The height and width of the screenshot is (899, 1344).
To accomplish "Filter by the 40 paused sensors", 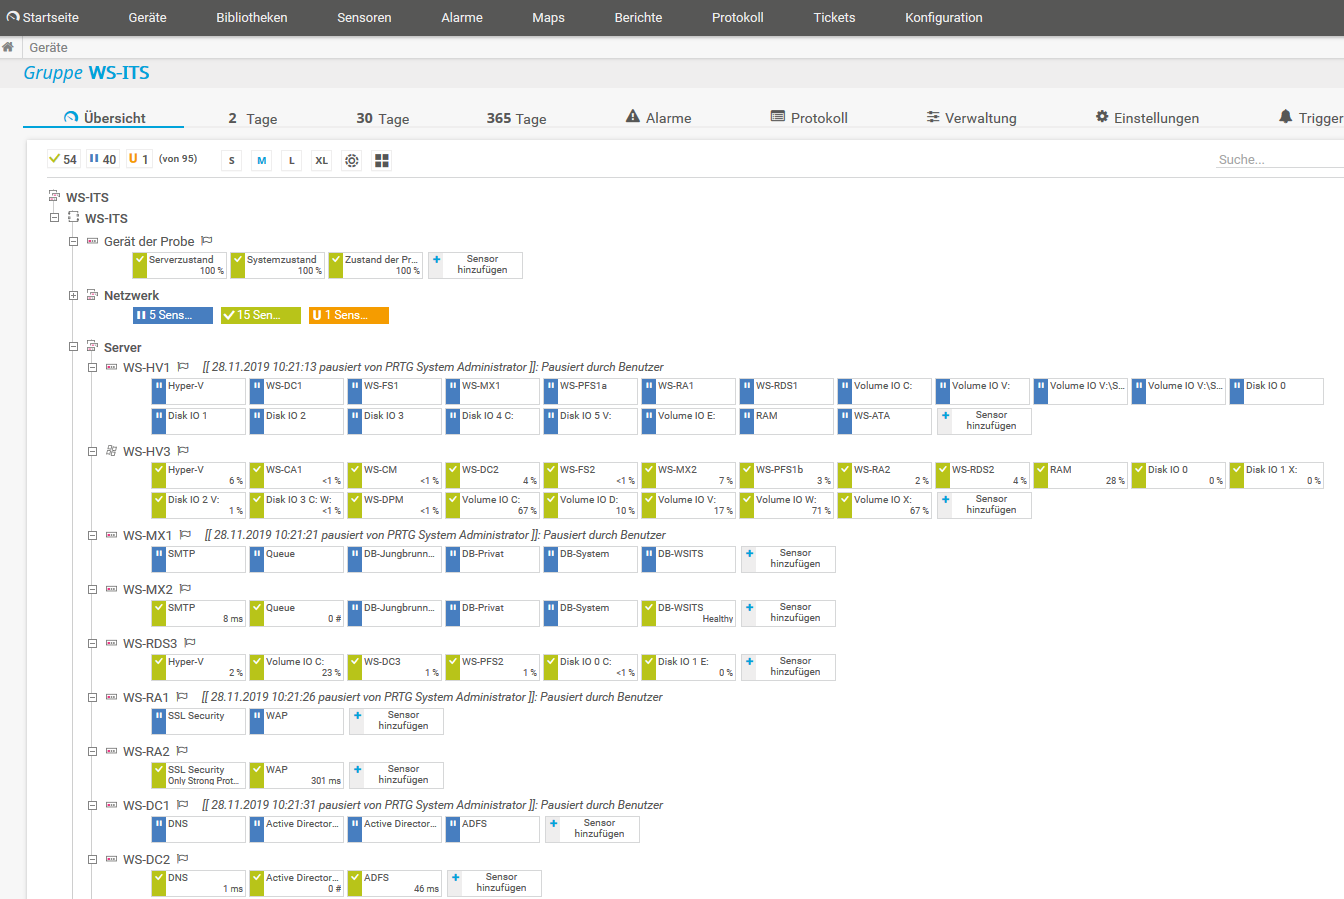I will [x=102, y=159].
